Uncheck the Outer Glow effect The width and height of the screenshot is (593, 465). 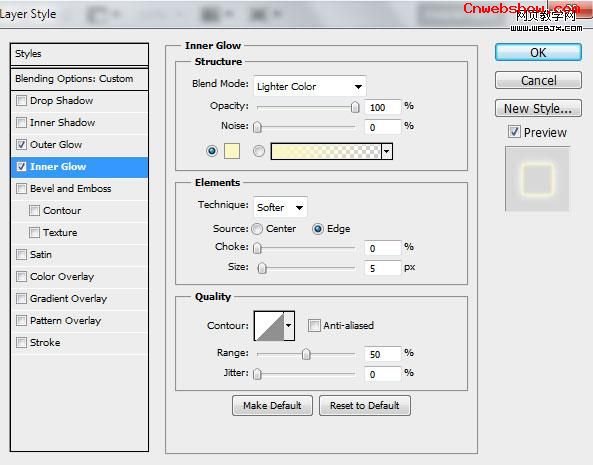(x=21, y=144)
